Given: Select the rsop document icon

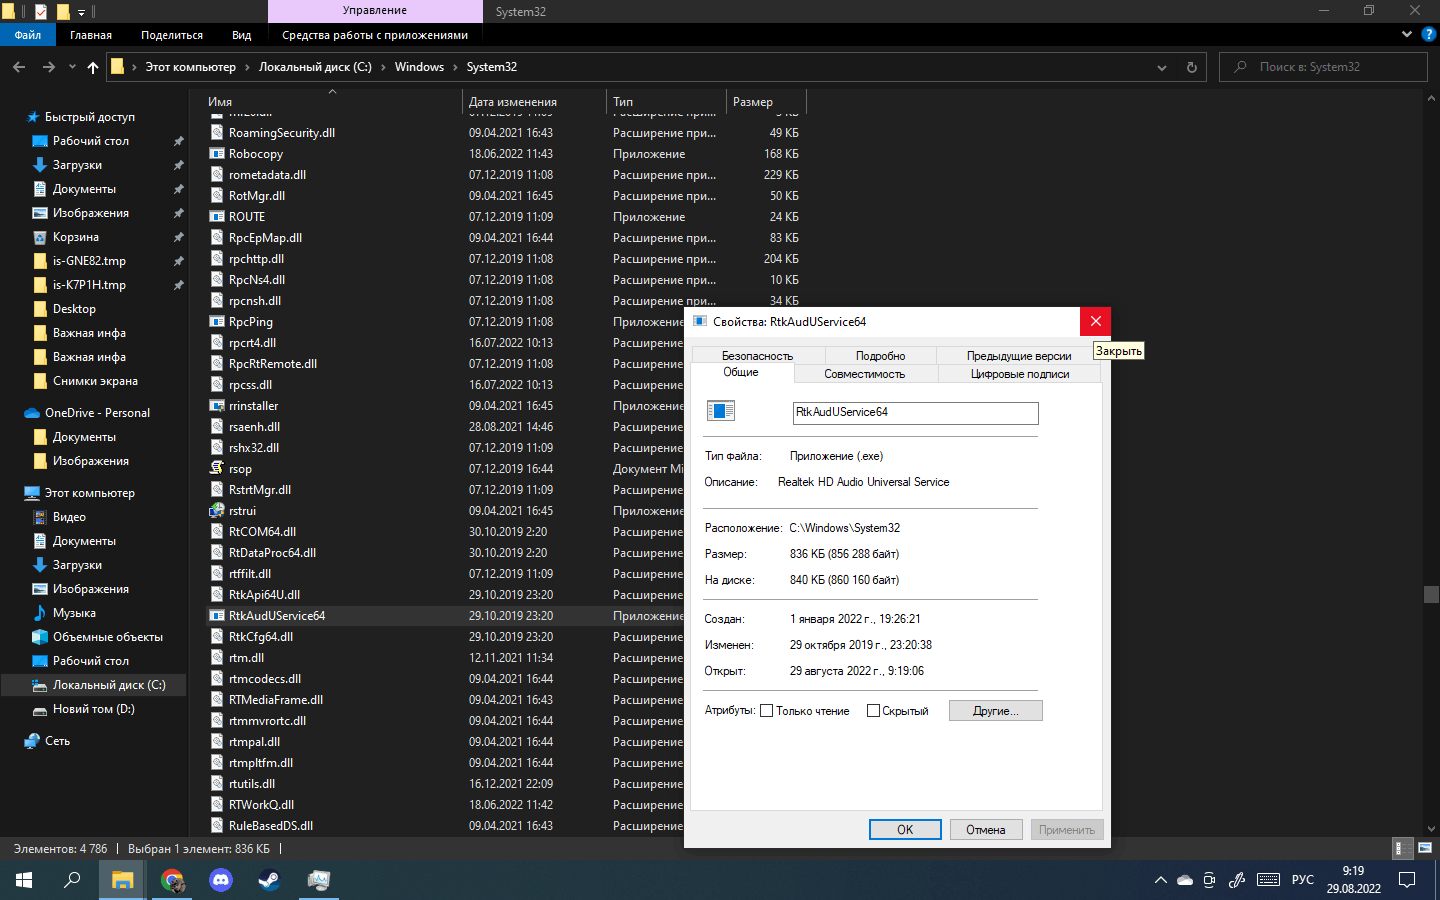Looking at the screenshot, I should click(217, 469).
